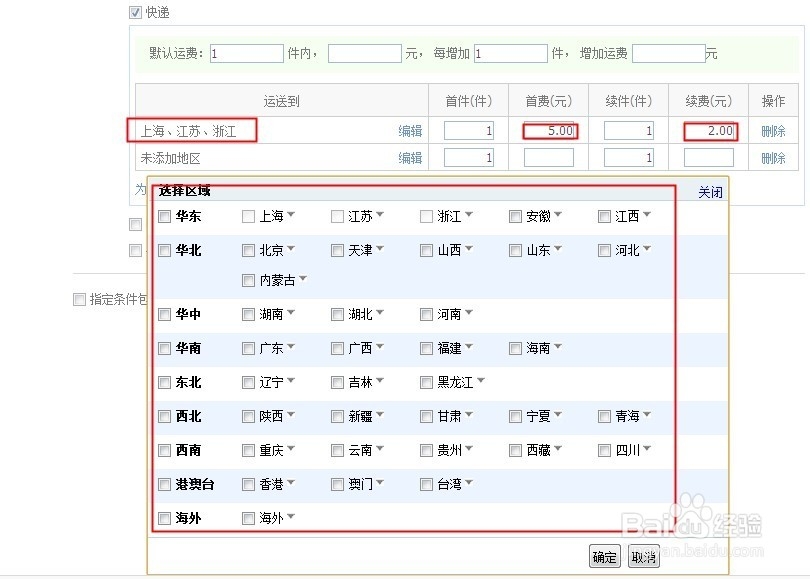Click the 取消 cancel button
810x579 pixels.
tap(643, 557)
